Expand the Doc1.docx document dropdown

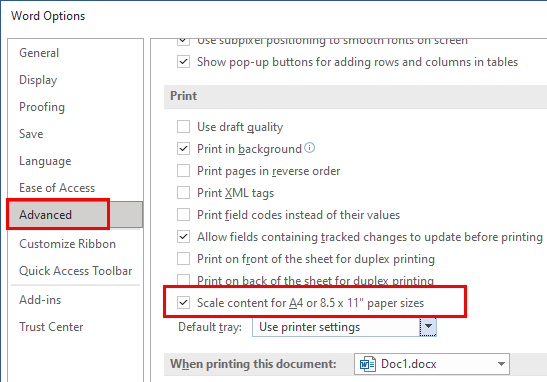point(501,364)
